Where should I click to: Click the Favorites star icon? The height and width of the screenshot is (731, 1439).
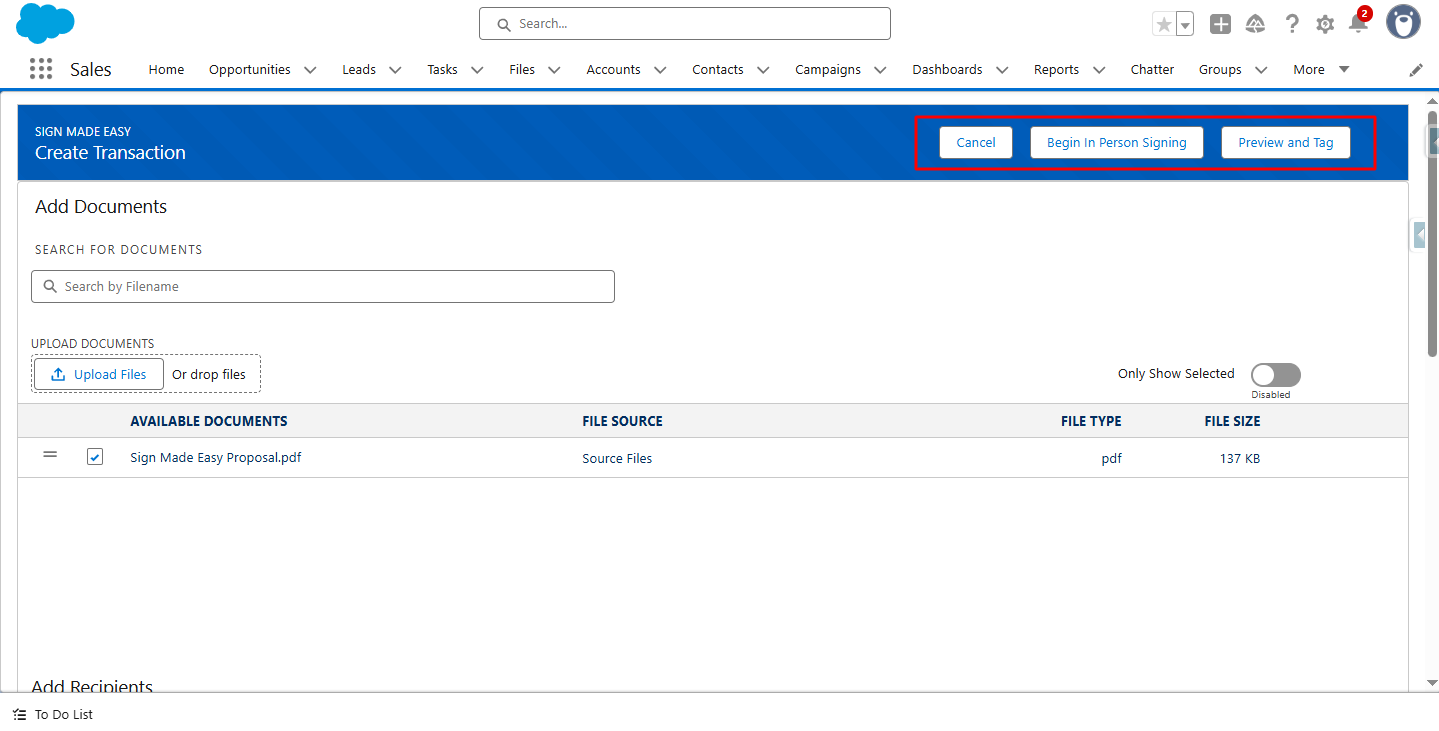1163,24
